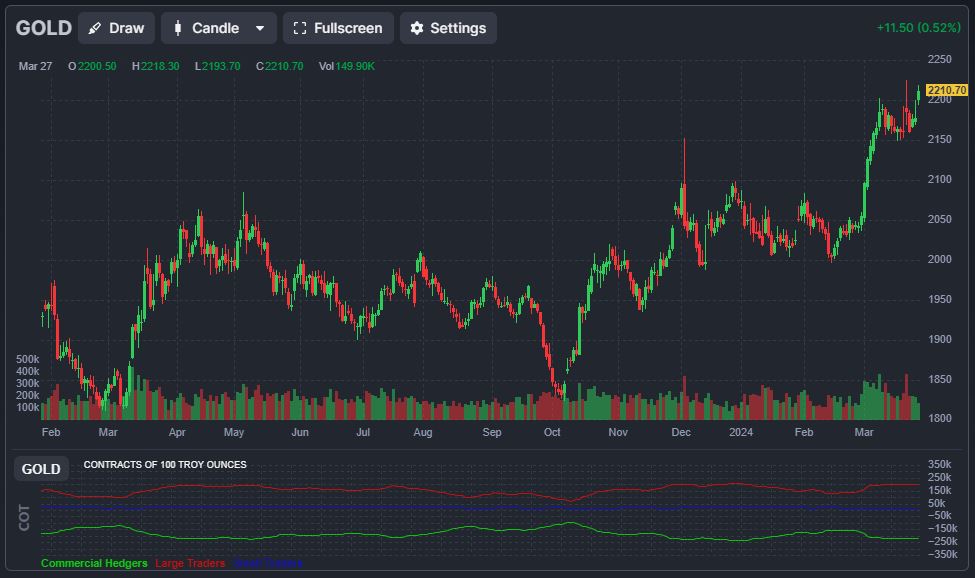Click the 2000 price level on the axis
The image size is (975, 578).
pos(938,259)
